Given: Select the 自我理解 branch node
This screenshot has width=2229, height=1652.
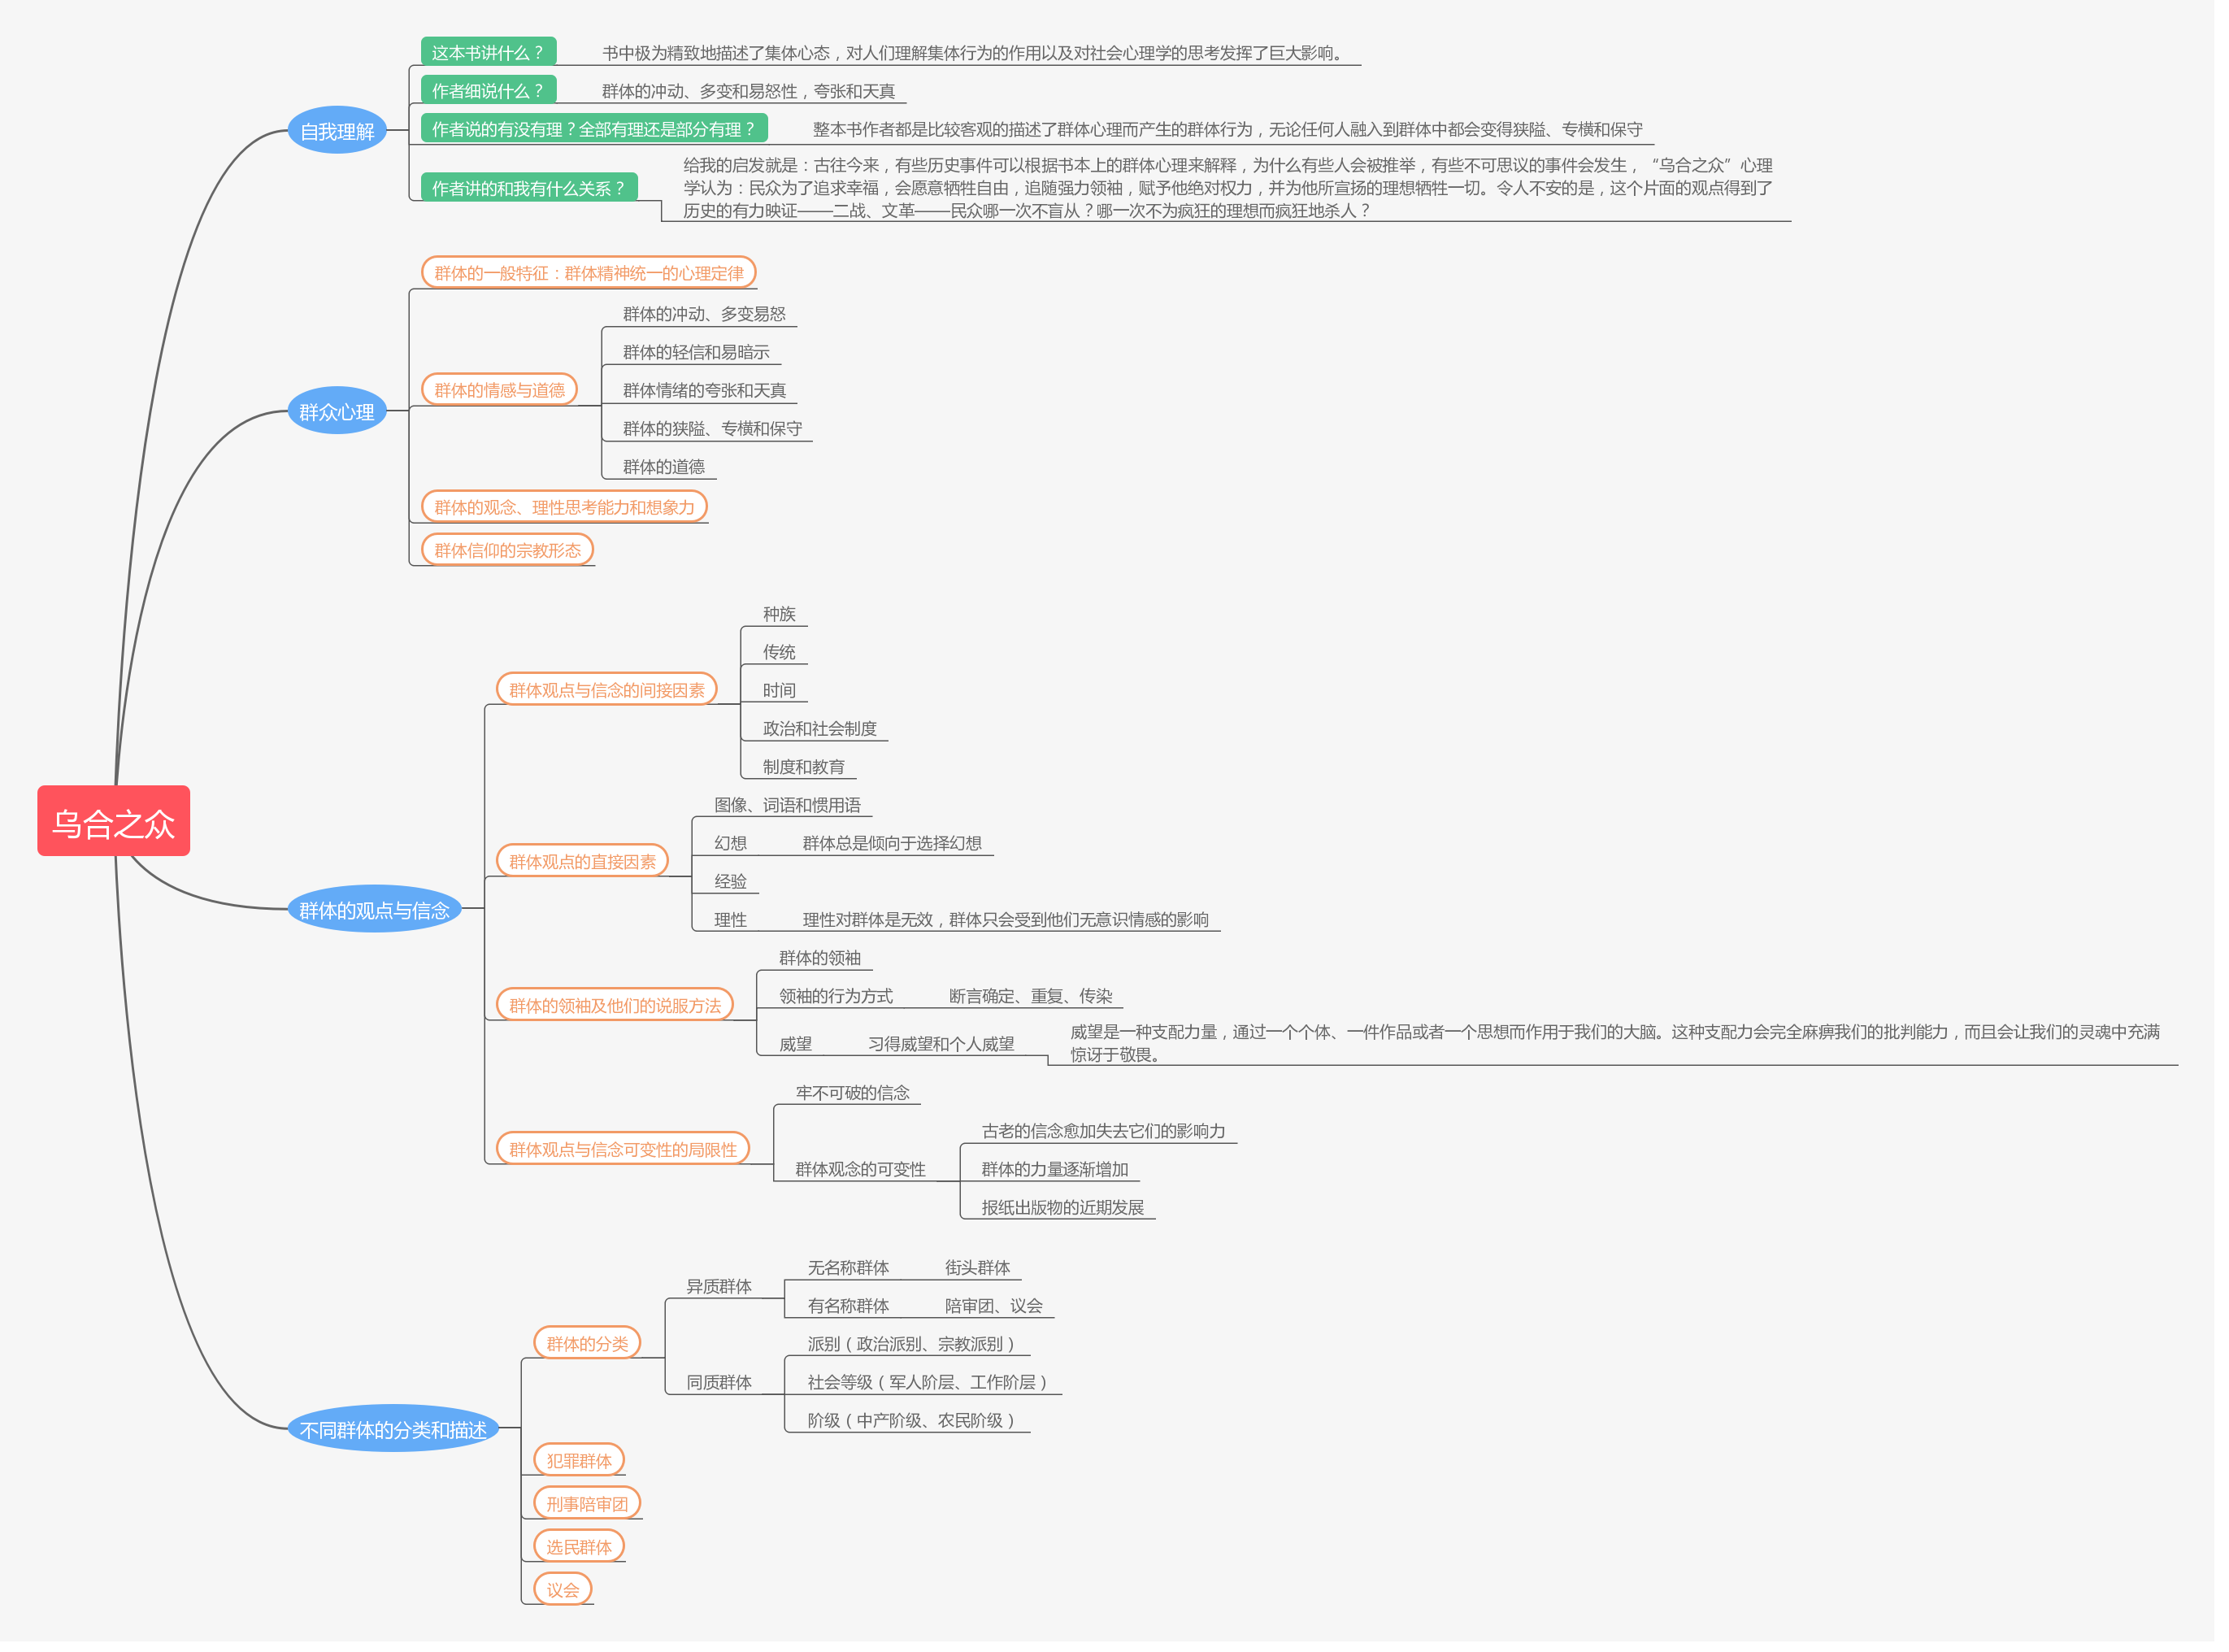Looking at the screenshot, I should pos(337,131).
